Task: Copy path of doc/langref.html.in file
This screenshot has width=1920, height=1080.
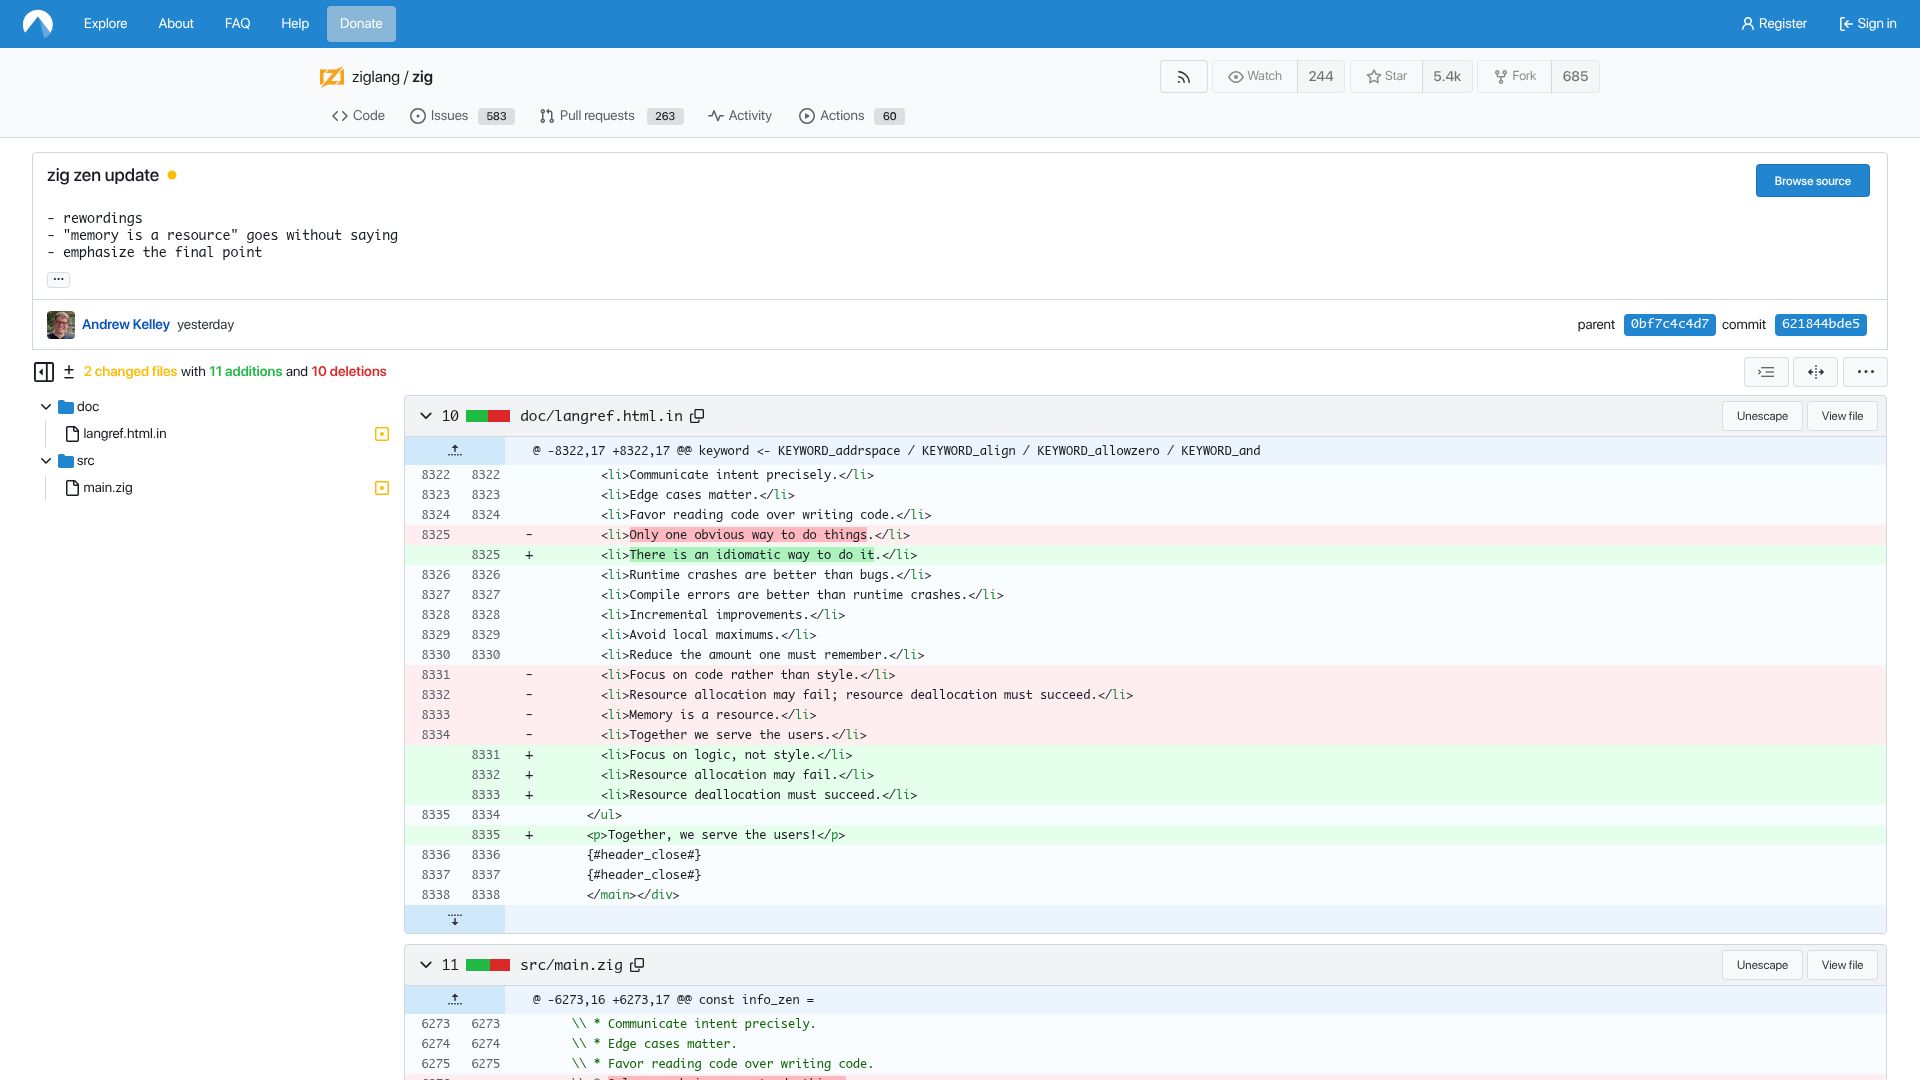Action: click(x=697, y=416)
